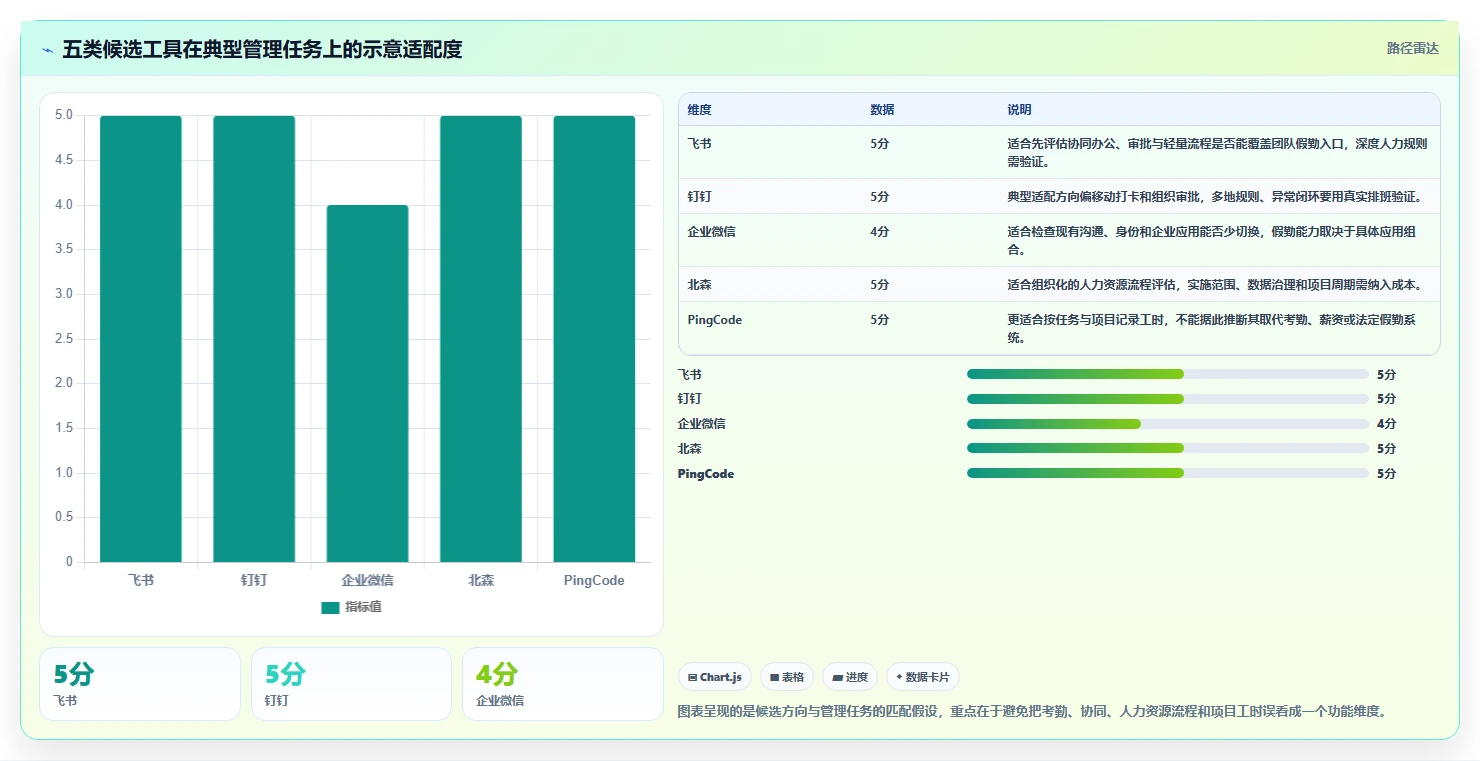Click the 飞书 progress bar
Screen dimensions: 1480x761
tap(1167, 374)
